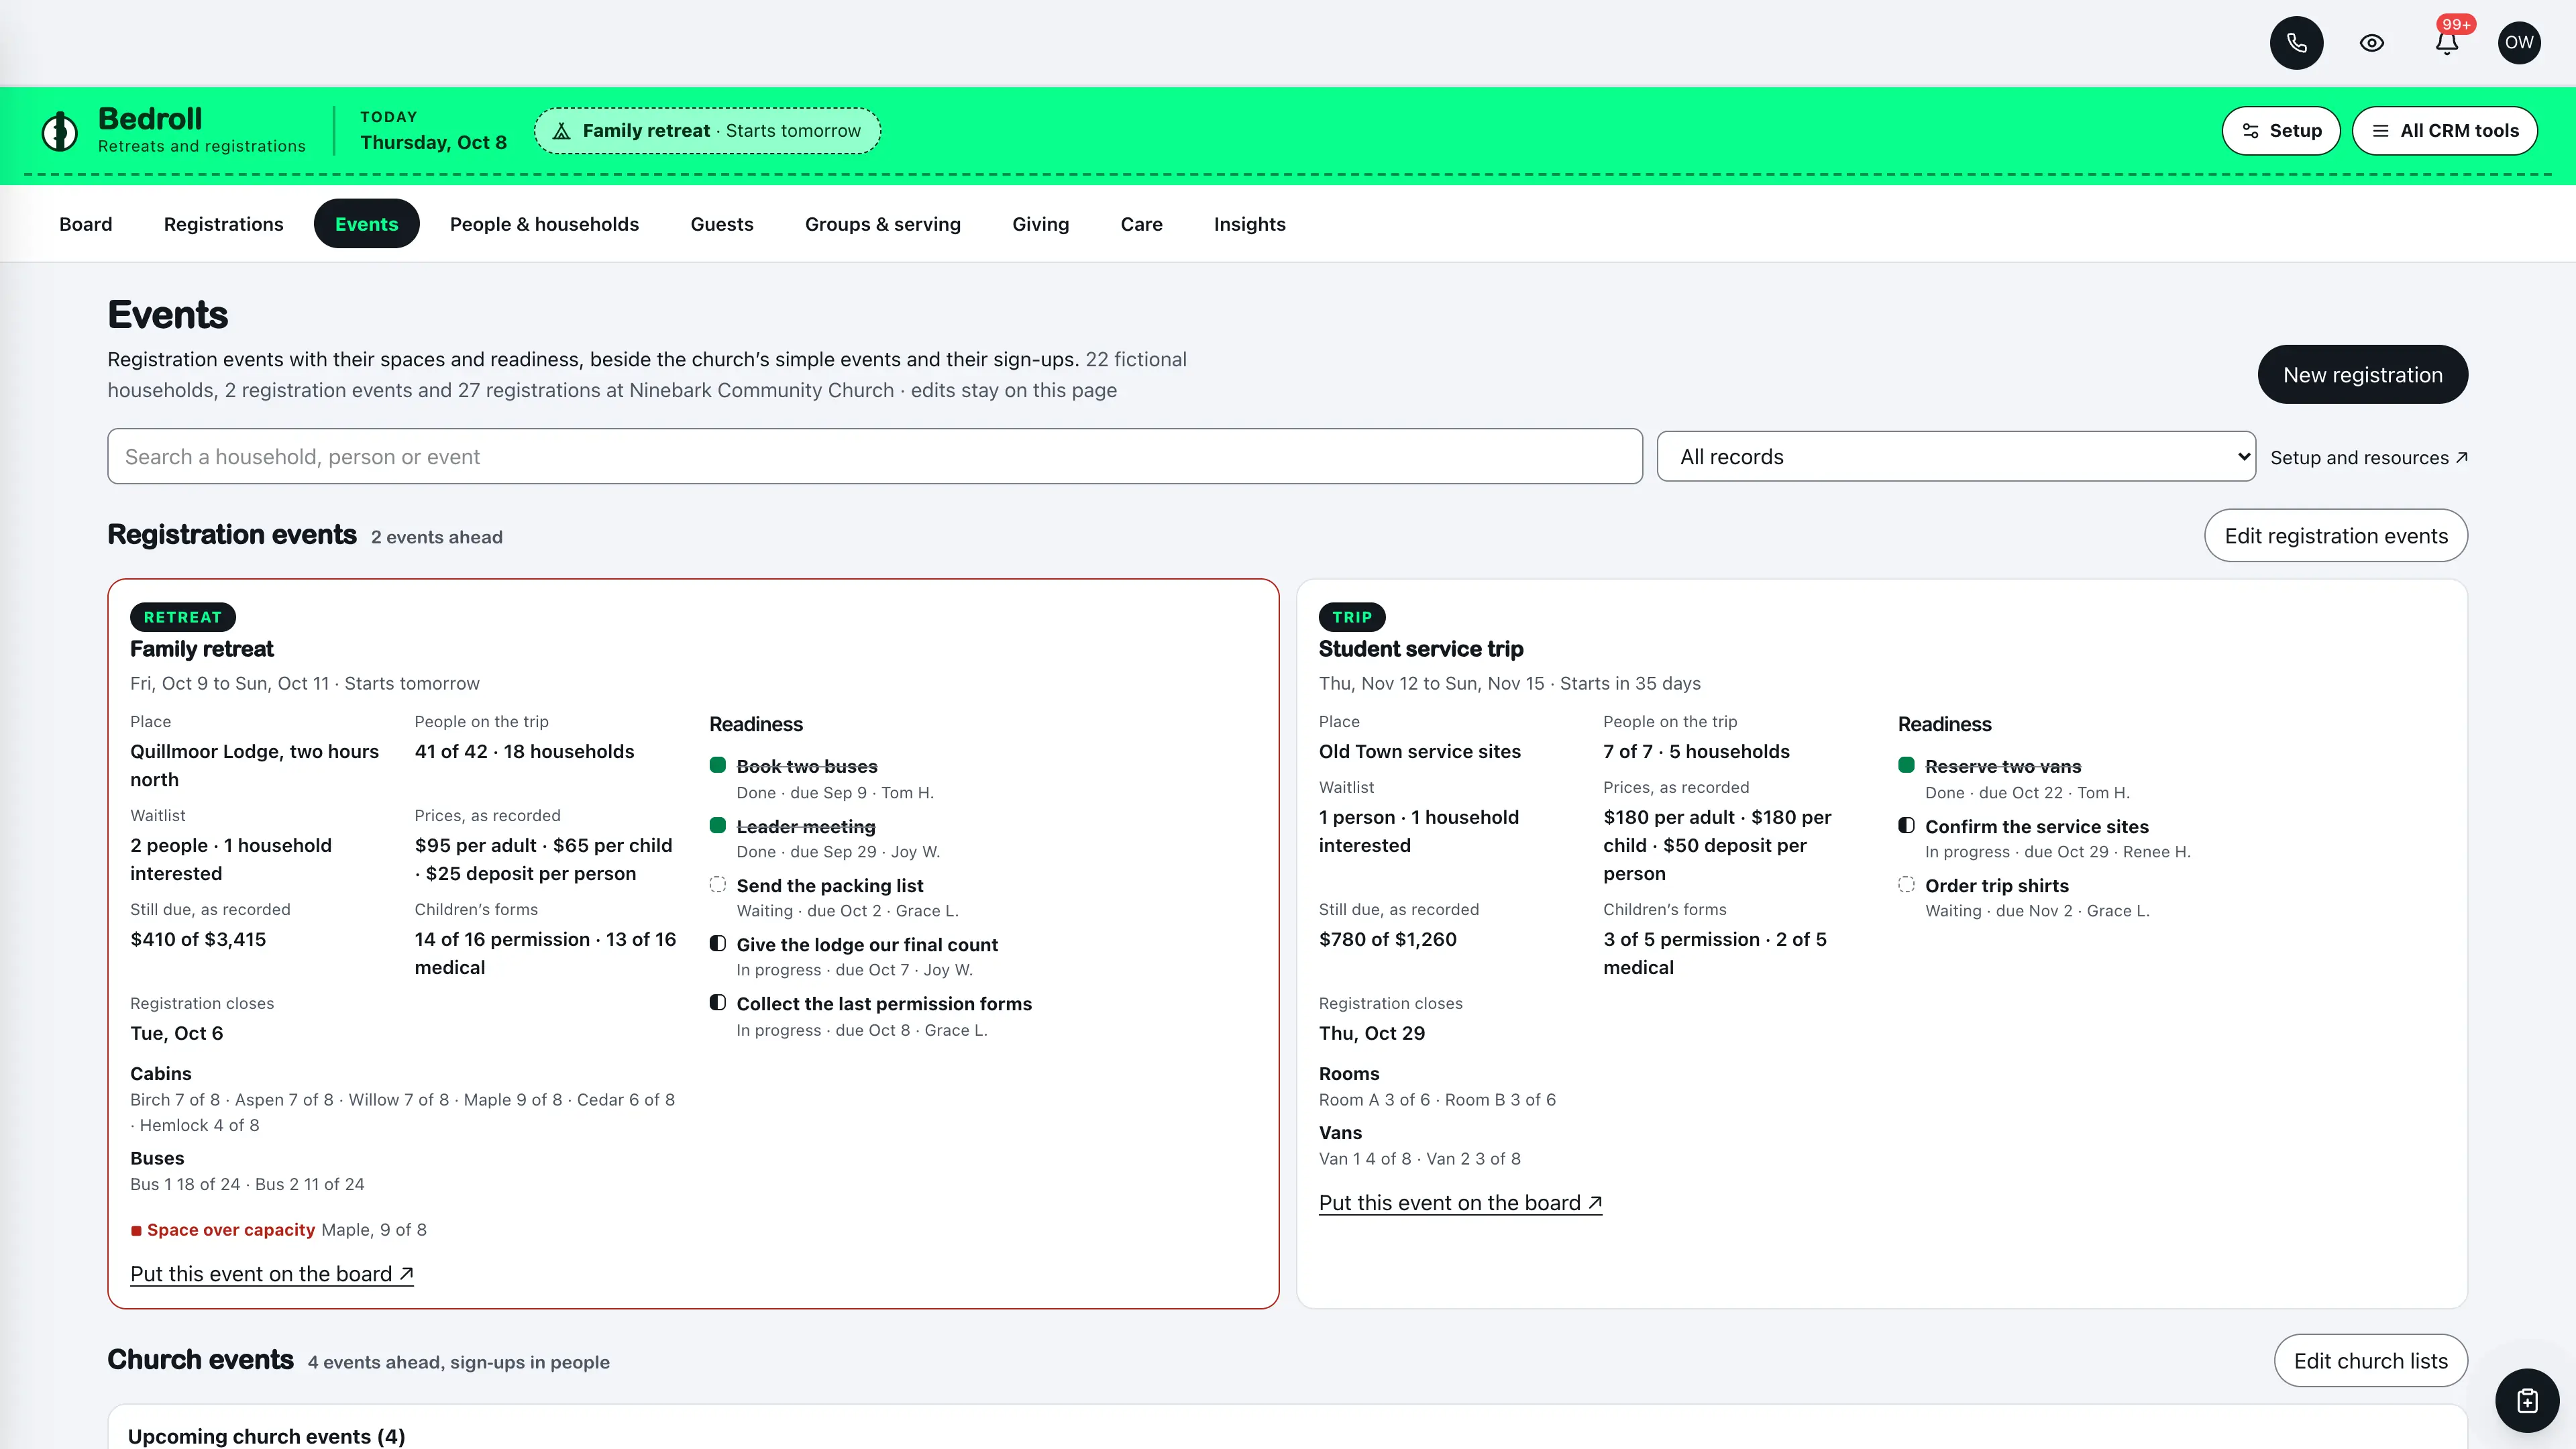2576x1449 pixels.
Task: Click the Book two buses status marker
Action: (717, 765)
